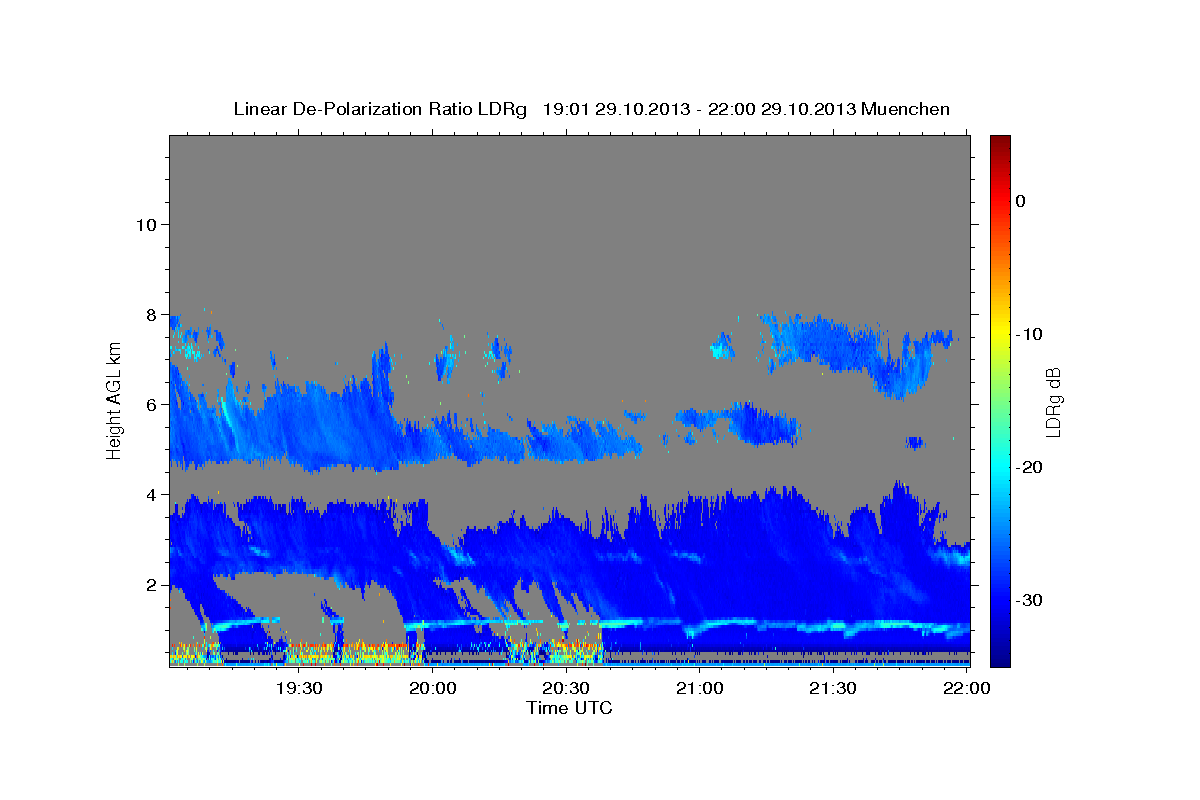The height and width of the screenshot is (800, 1200).
Task: Click the x-axis tick label '20:00'
Action: tap(432, 688)
